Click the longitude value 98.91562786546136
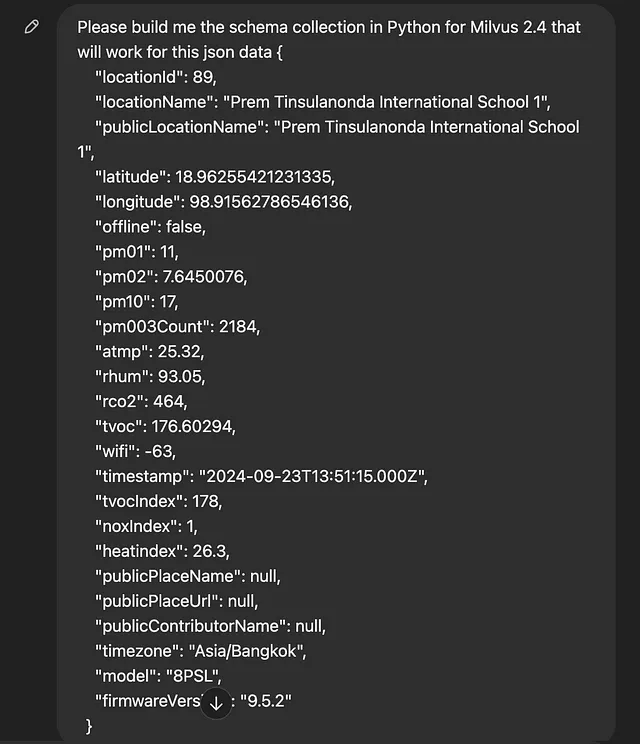Image resolution: width=640 pixels, height=744 pixels. [x=270, y=202]
